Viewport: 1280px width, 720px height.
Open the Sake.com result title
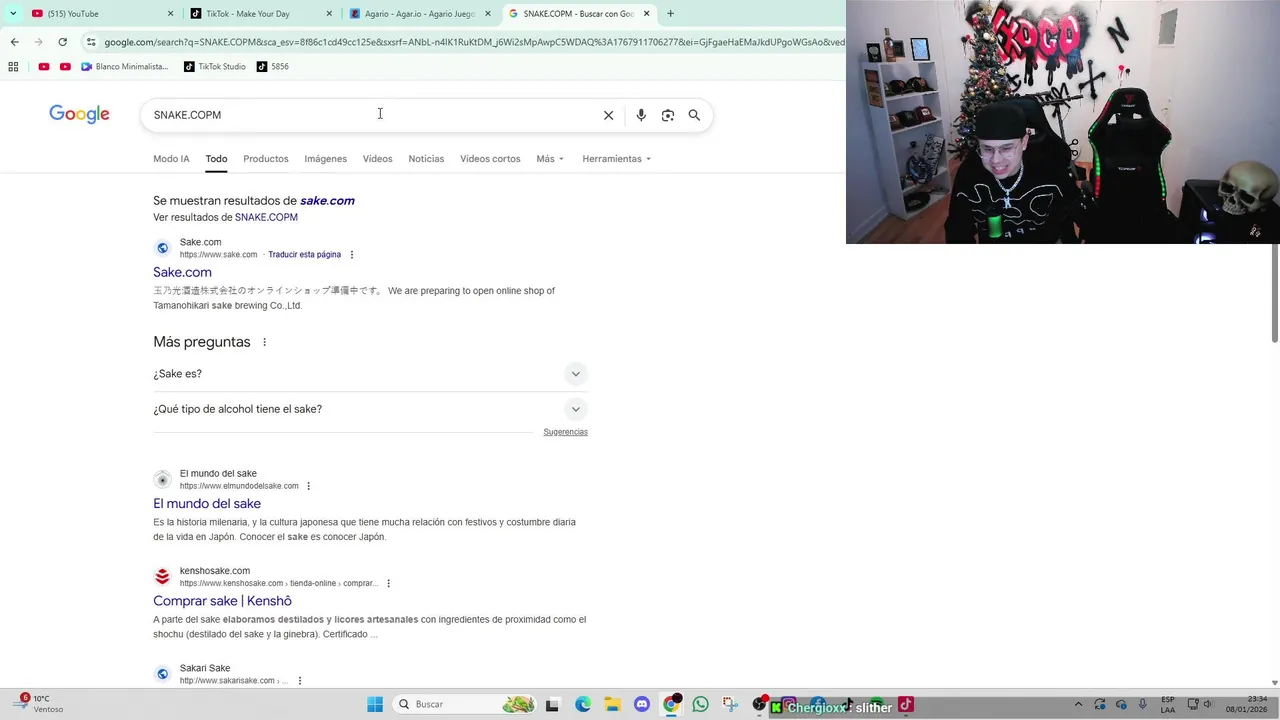point(182,272)
